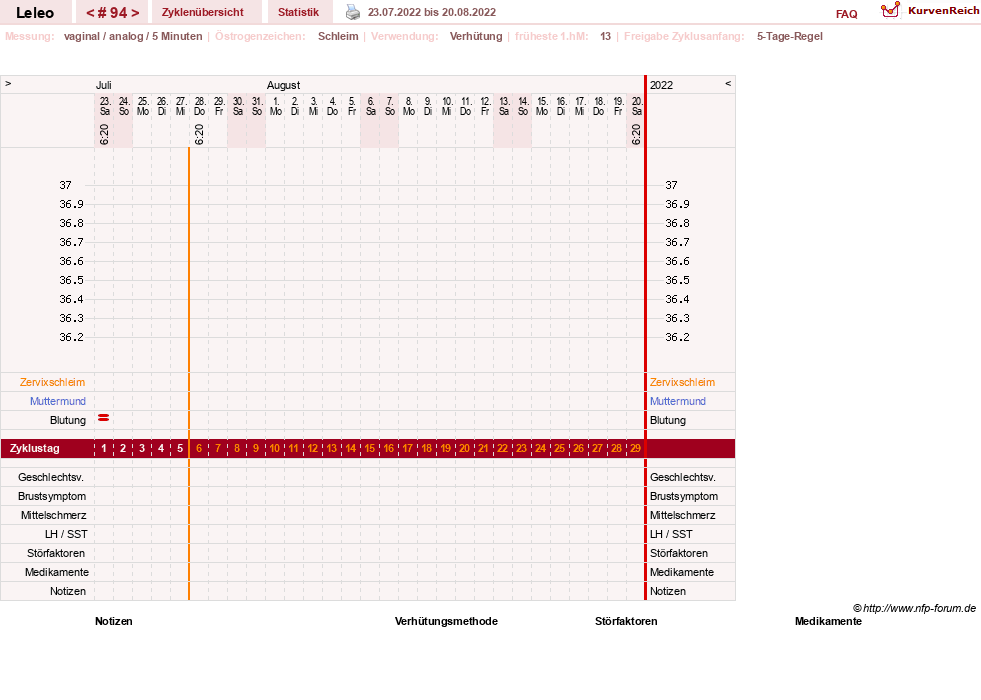Select the 28. Do date column header
Screen dimensions: 981x700
(200, 106)
